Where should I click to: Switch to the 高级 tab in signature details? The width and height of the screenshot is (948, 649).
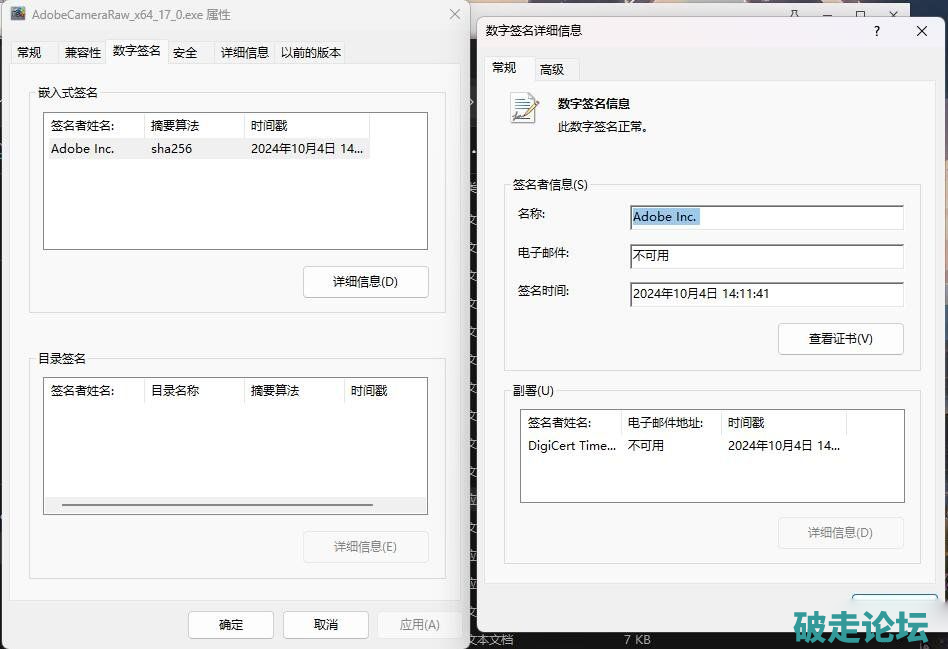552,69
